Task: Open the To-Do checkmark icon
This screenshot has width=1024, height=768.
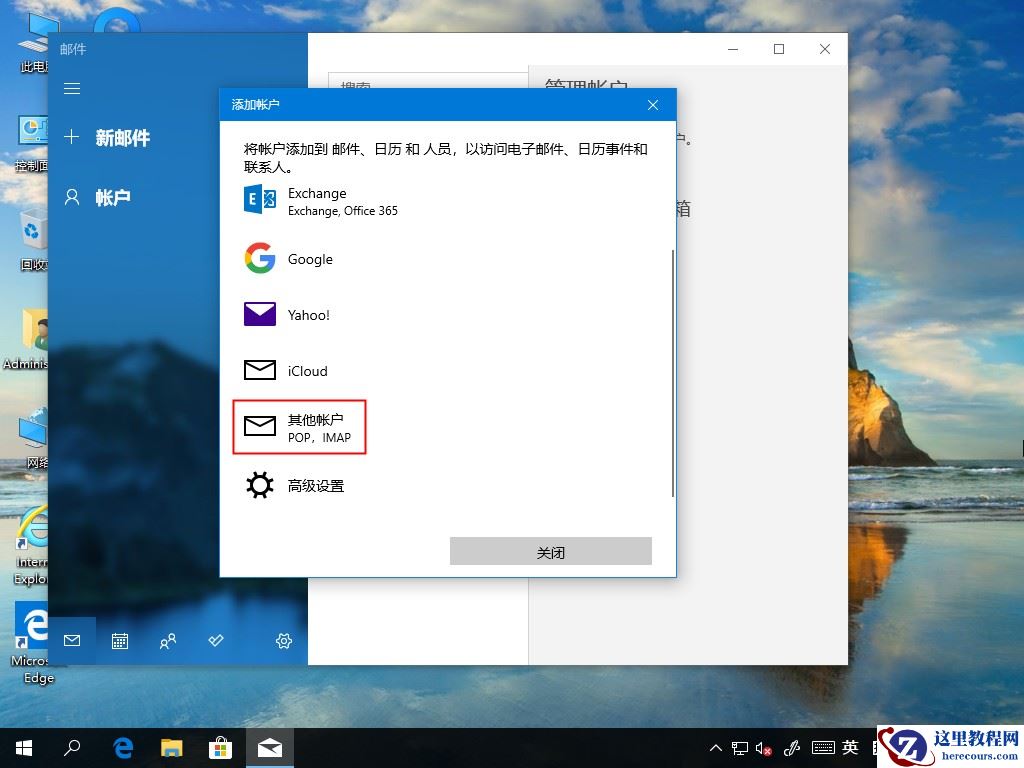Action: click(215, 640)
